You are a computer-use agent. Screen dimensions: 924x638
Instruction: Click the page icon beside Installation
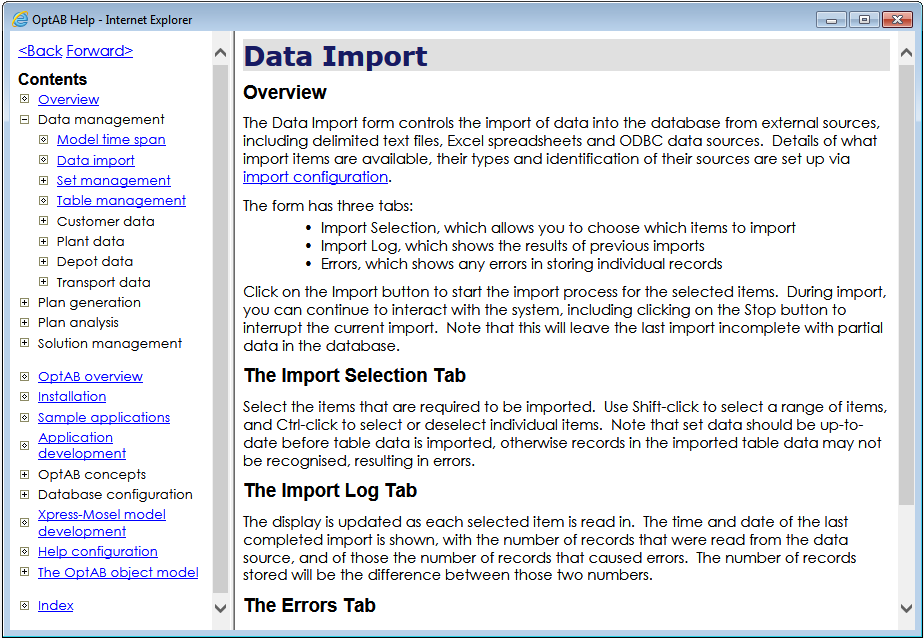tap(25, 396)
